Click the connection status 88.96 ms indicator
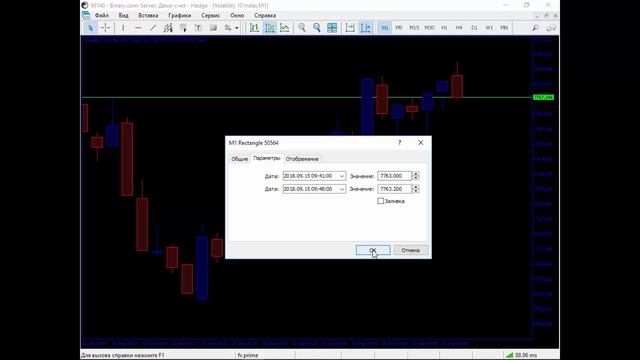This screenshot has height=360, width=640. coord(522,355)
